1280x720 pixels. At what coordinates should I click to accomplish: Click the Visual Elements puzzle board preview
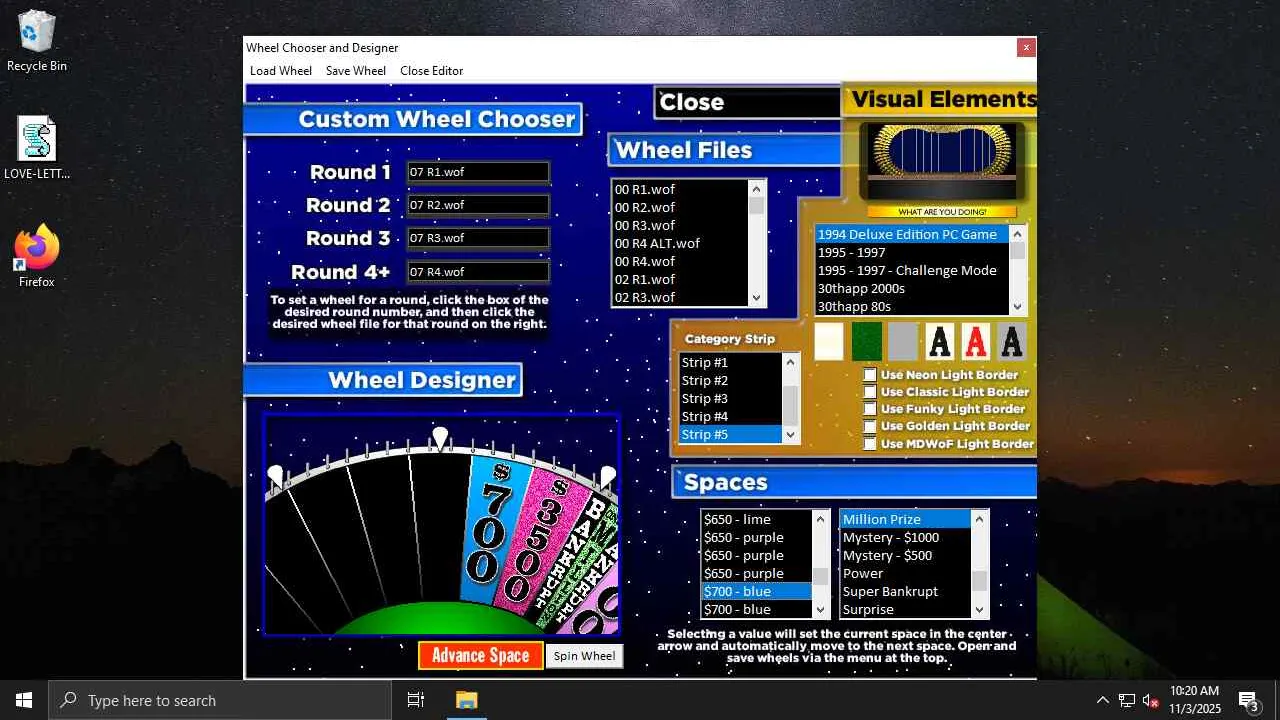[x=942, y=162]
